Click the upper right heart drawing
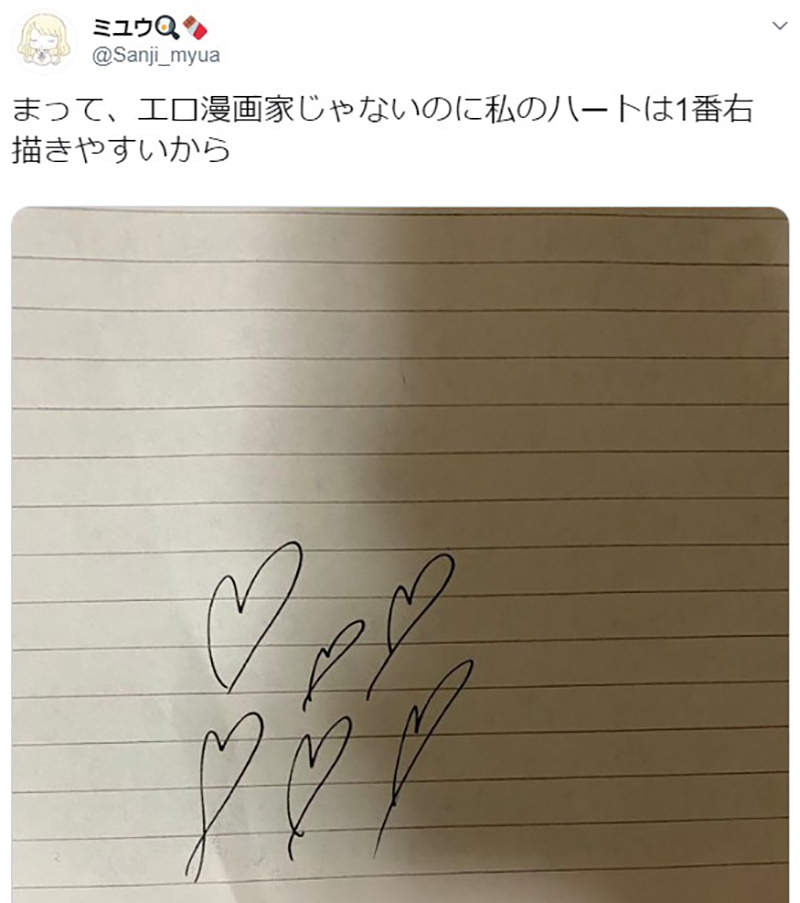 pyautogui.click(x=411, y=625)
